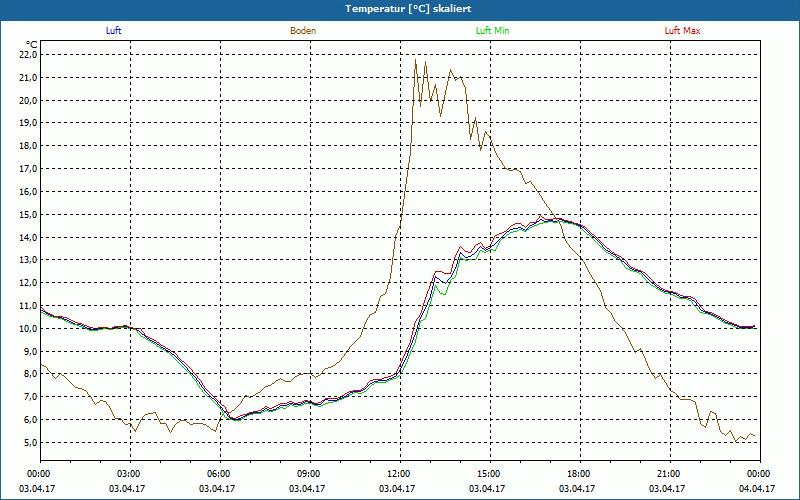Viewport: 800px width, 500px height.
Task: Click the 7,0 y-axis label
Action: [x=30, y=397]
